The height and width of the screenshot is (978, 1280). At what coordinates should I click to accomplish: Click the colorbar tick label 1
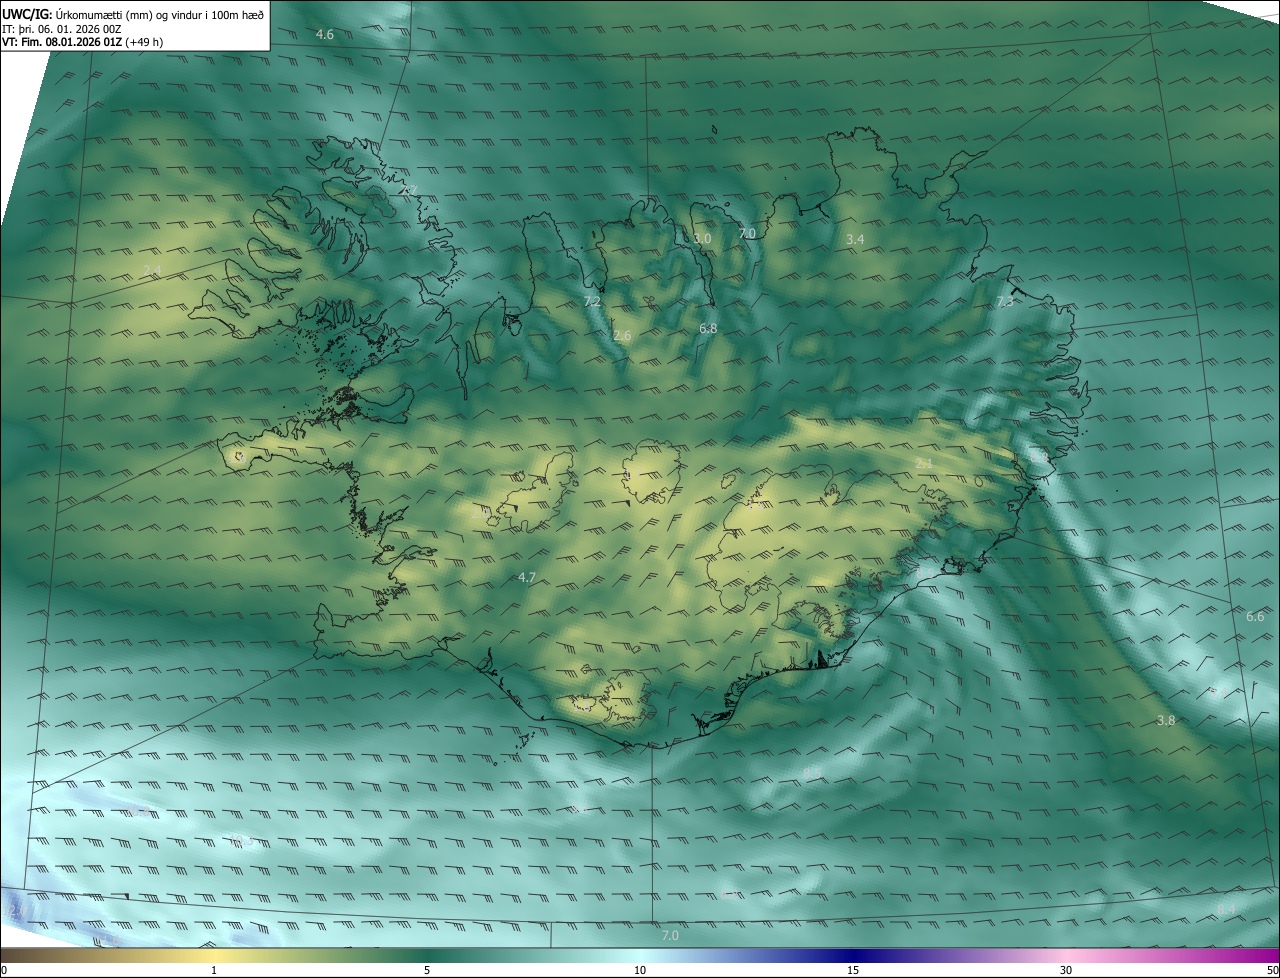point(214,970)
